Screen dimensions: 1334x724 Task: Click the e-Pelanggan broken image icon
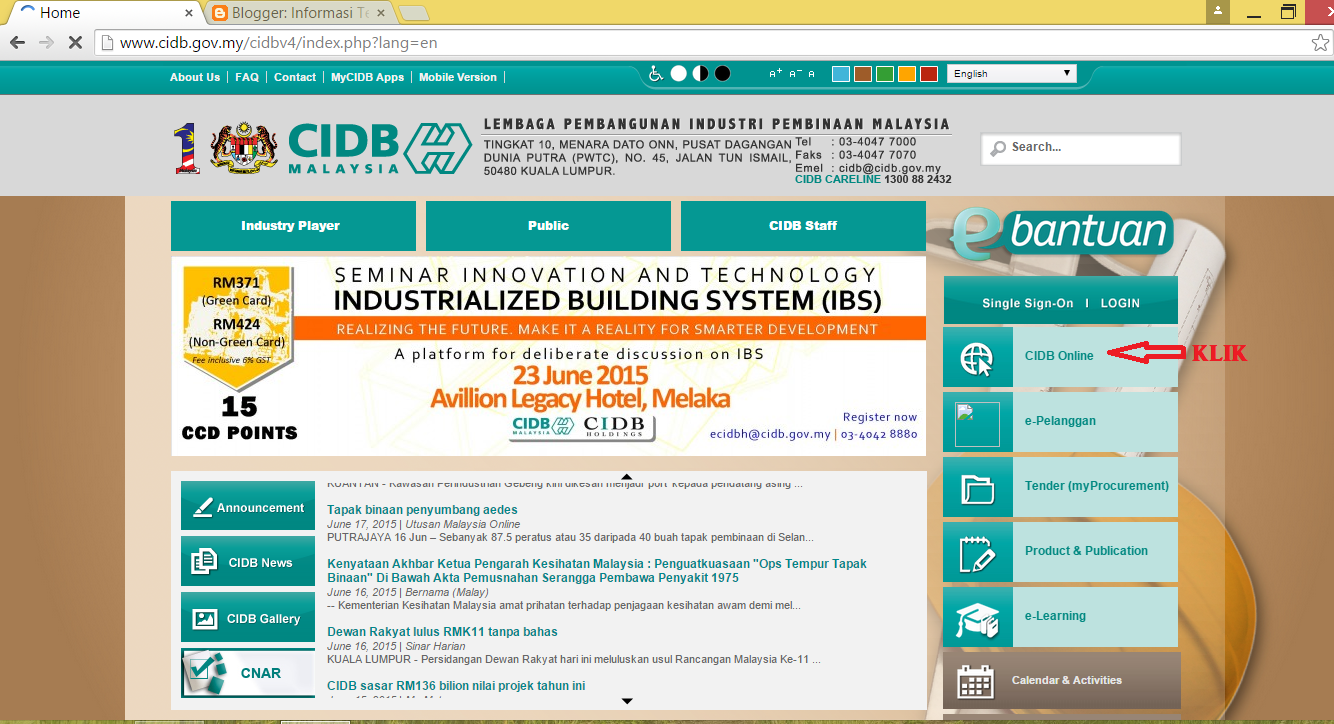(x=977, y=423)
